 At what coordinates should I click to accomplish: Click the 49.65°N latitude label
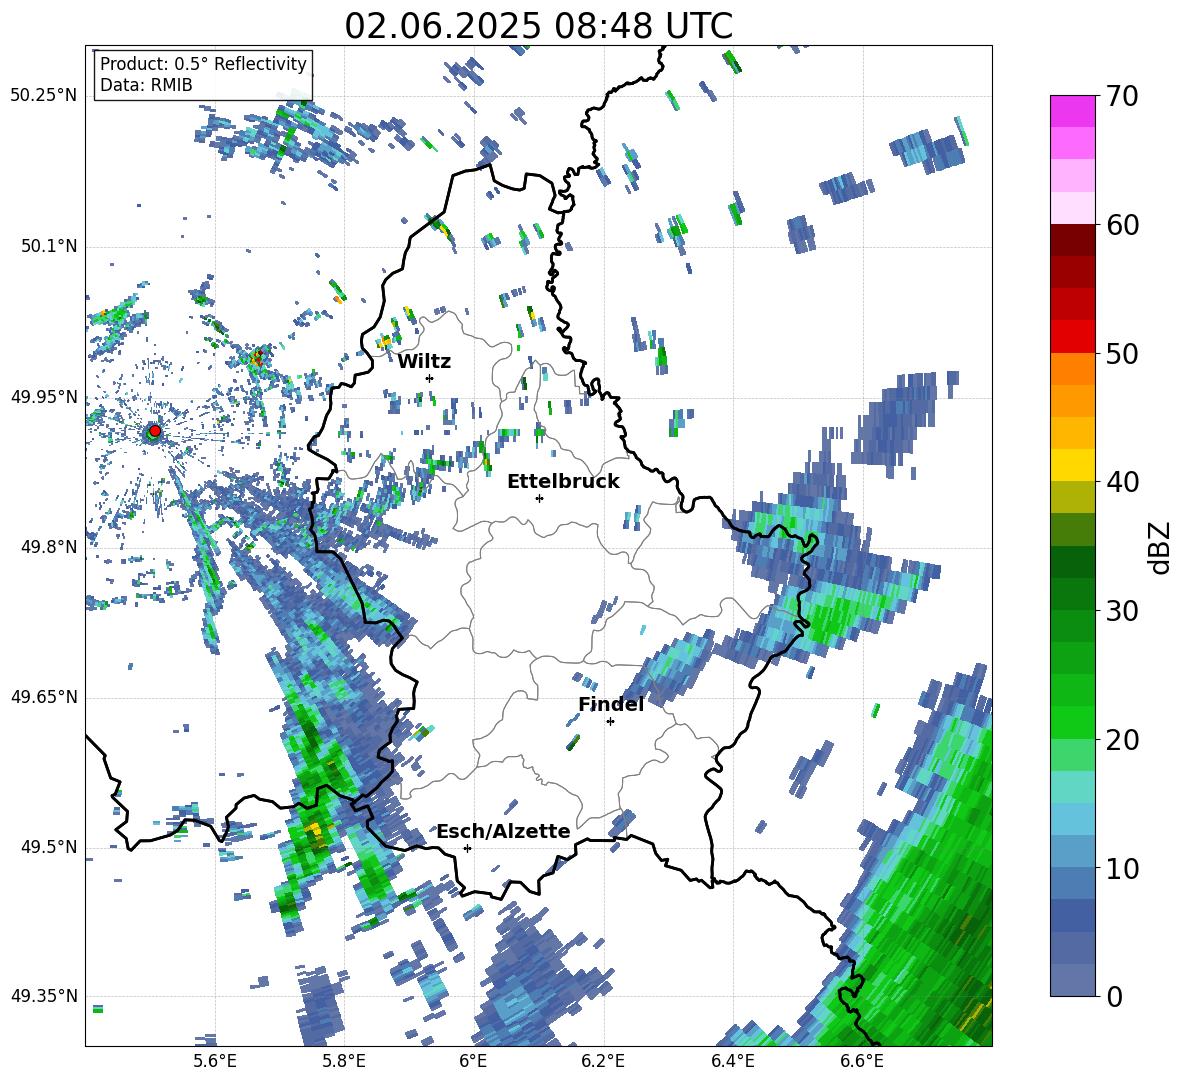coord(44,697)
